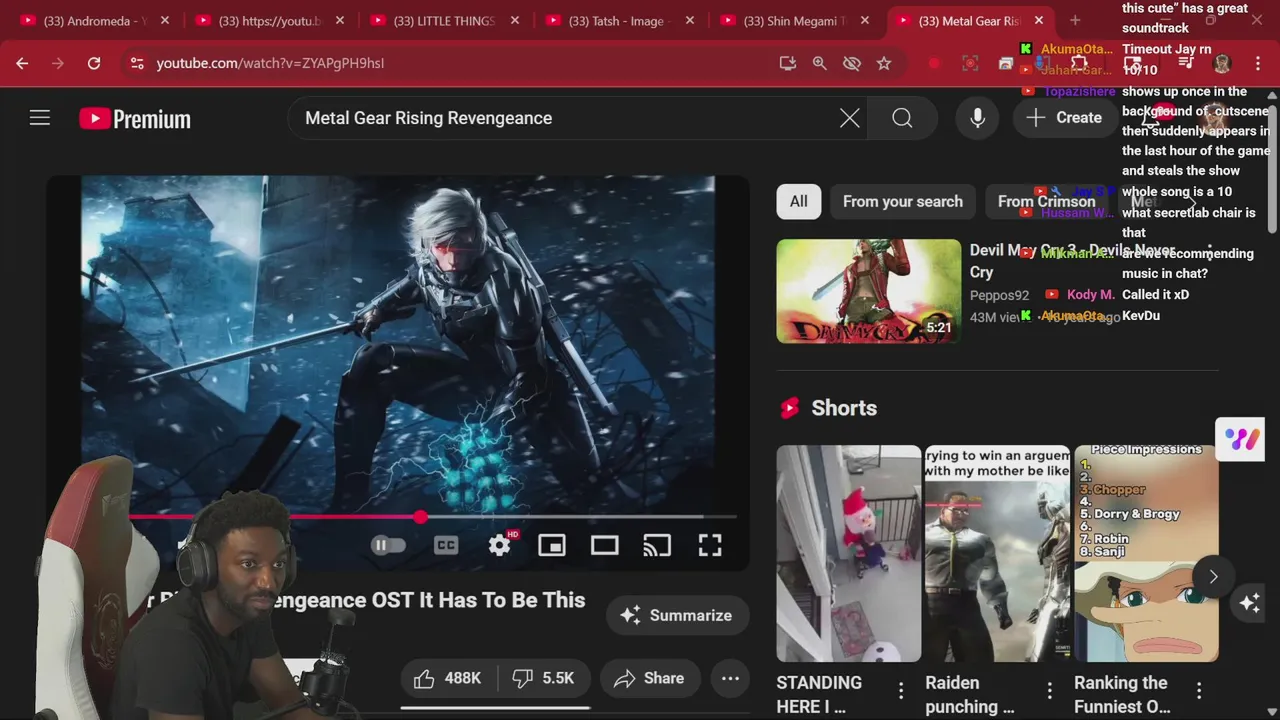1280x720 pixels.
Task: Open Raiden punching short thumbnail
Action: pyautogui.click(x=997, y=554)
